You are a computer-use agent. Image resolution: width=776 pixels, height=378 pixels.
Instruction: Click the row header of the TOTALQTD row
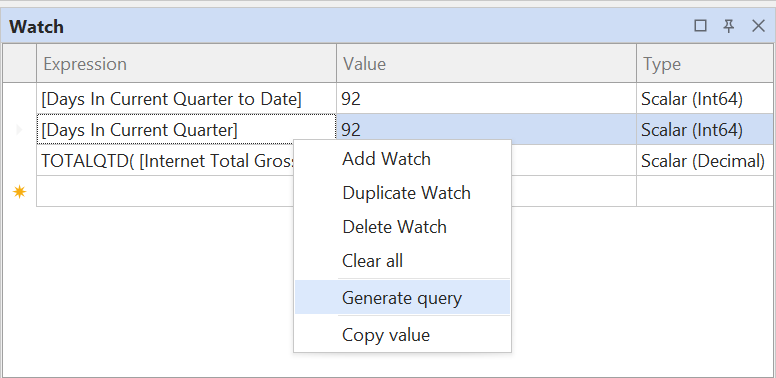click(19, 161)
